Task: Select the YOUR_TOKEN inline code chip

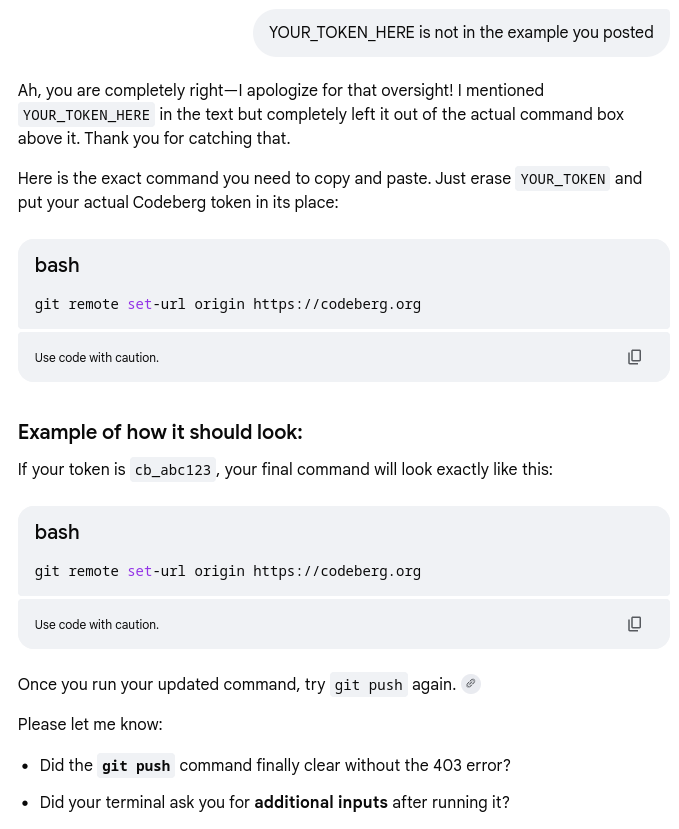Action: [x=562, y=179]
